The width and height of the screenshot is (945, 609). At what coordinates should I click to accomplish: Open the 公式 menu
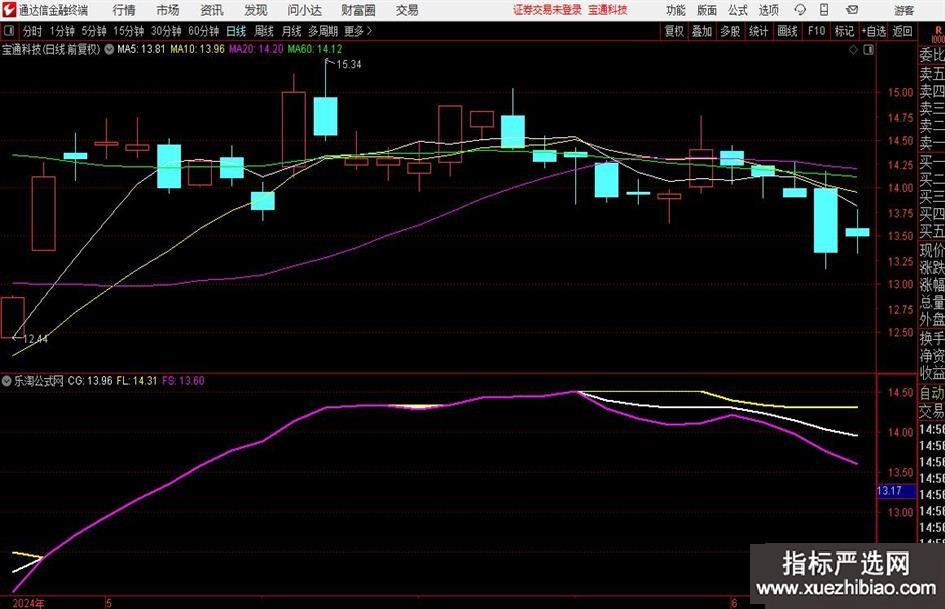(737, 10)
